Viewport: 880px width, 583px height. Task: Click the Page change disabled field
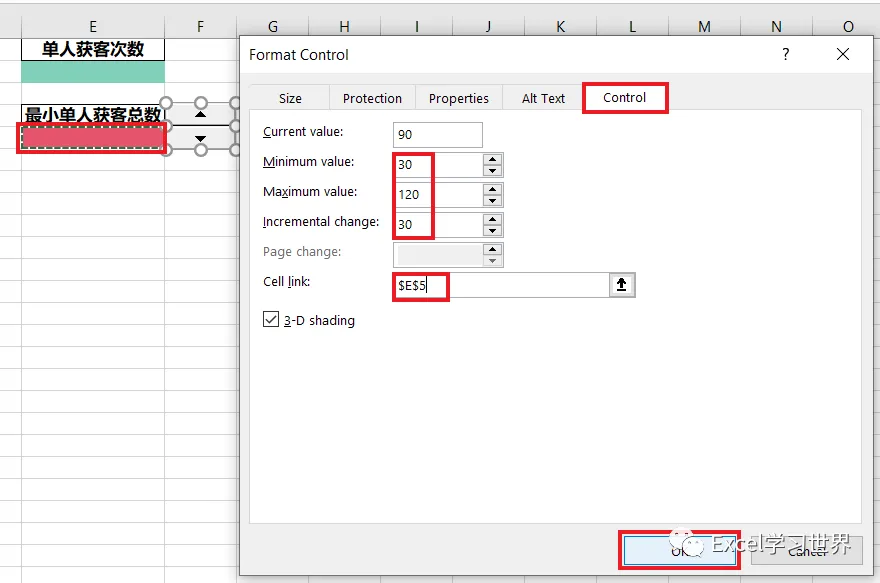437,255
